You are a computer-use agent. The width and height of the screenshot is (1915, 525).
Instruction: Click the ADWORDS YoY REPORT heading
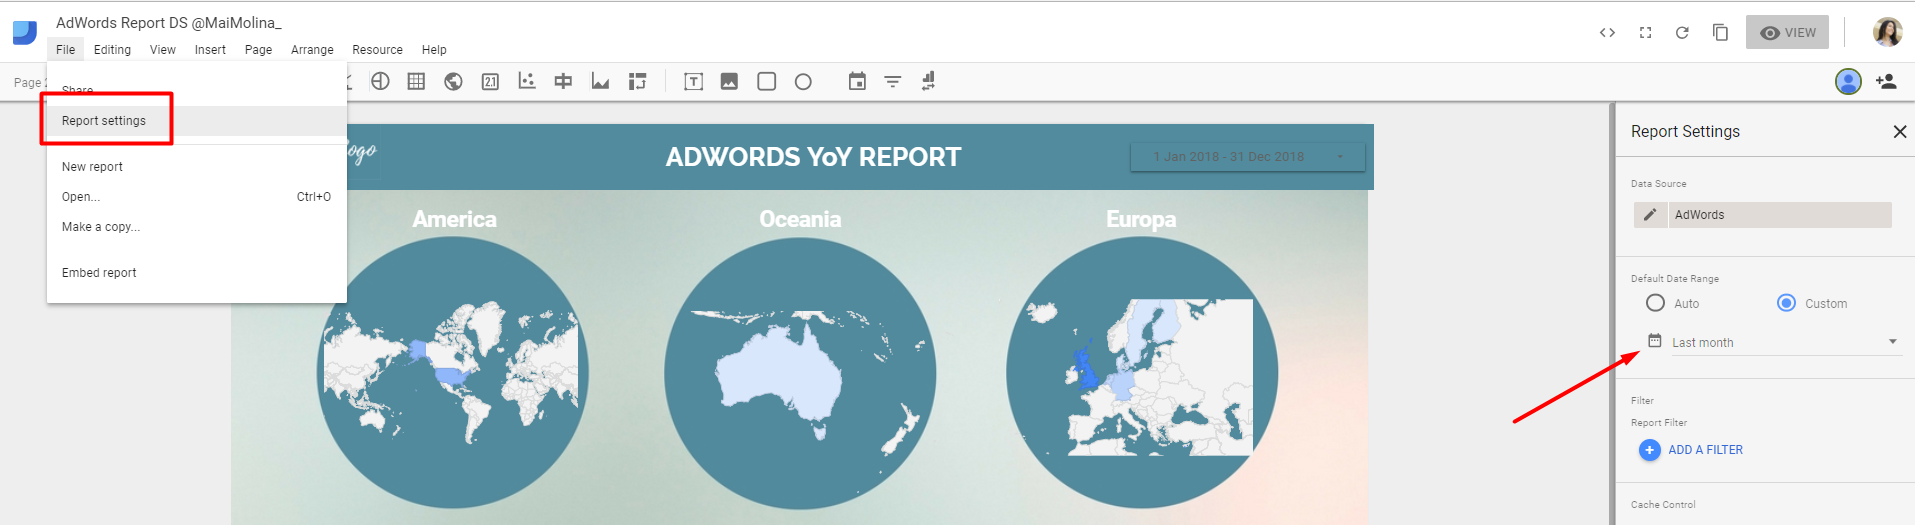tap(813, 157)
